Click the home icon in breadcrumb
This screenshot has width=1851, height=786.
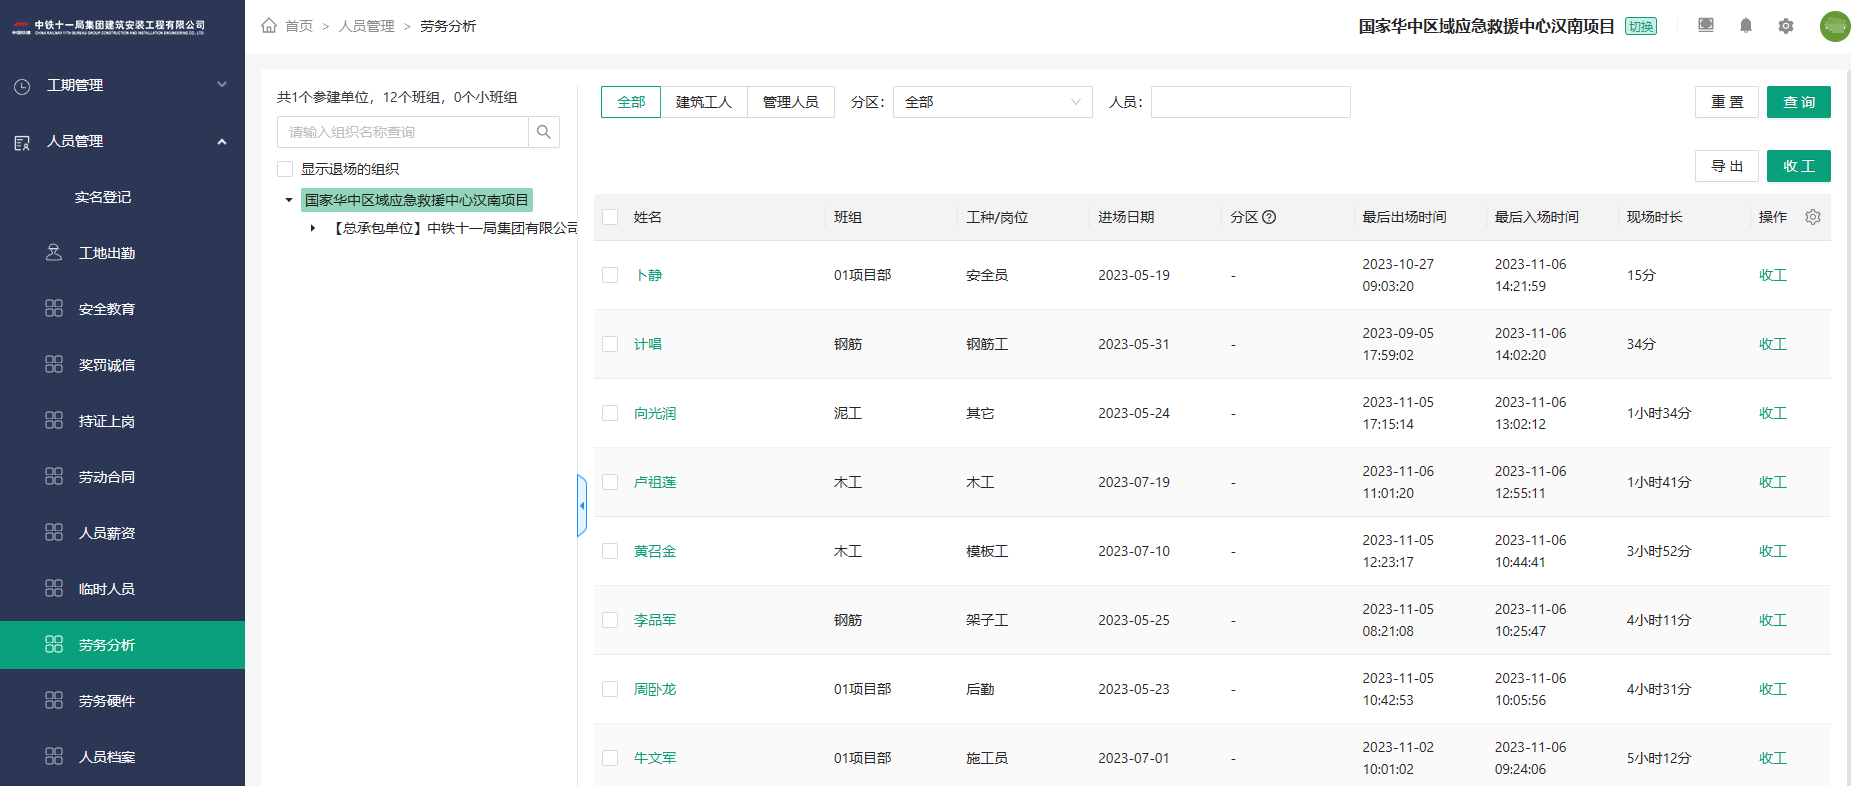(x=269, y=25)
